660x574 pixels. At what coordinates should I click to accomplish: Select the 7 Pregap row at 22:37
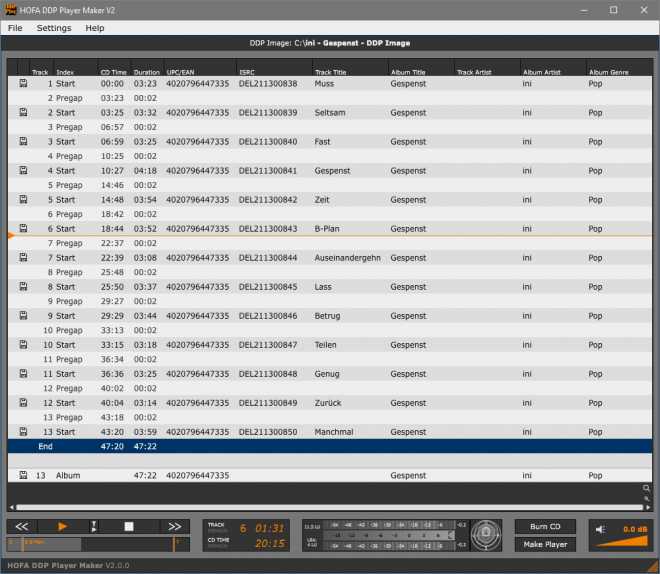click(330, 243)
